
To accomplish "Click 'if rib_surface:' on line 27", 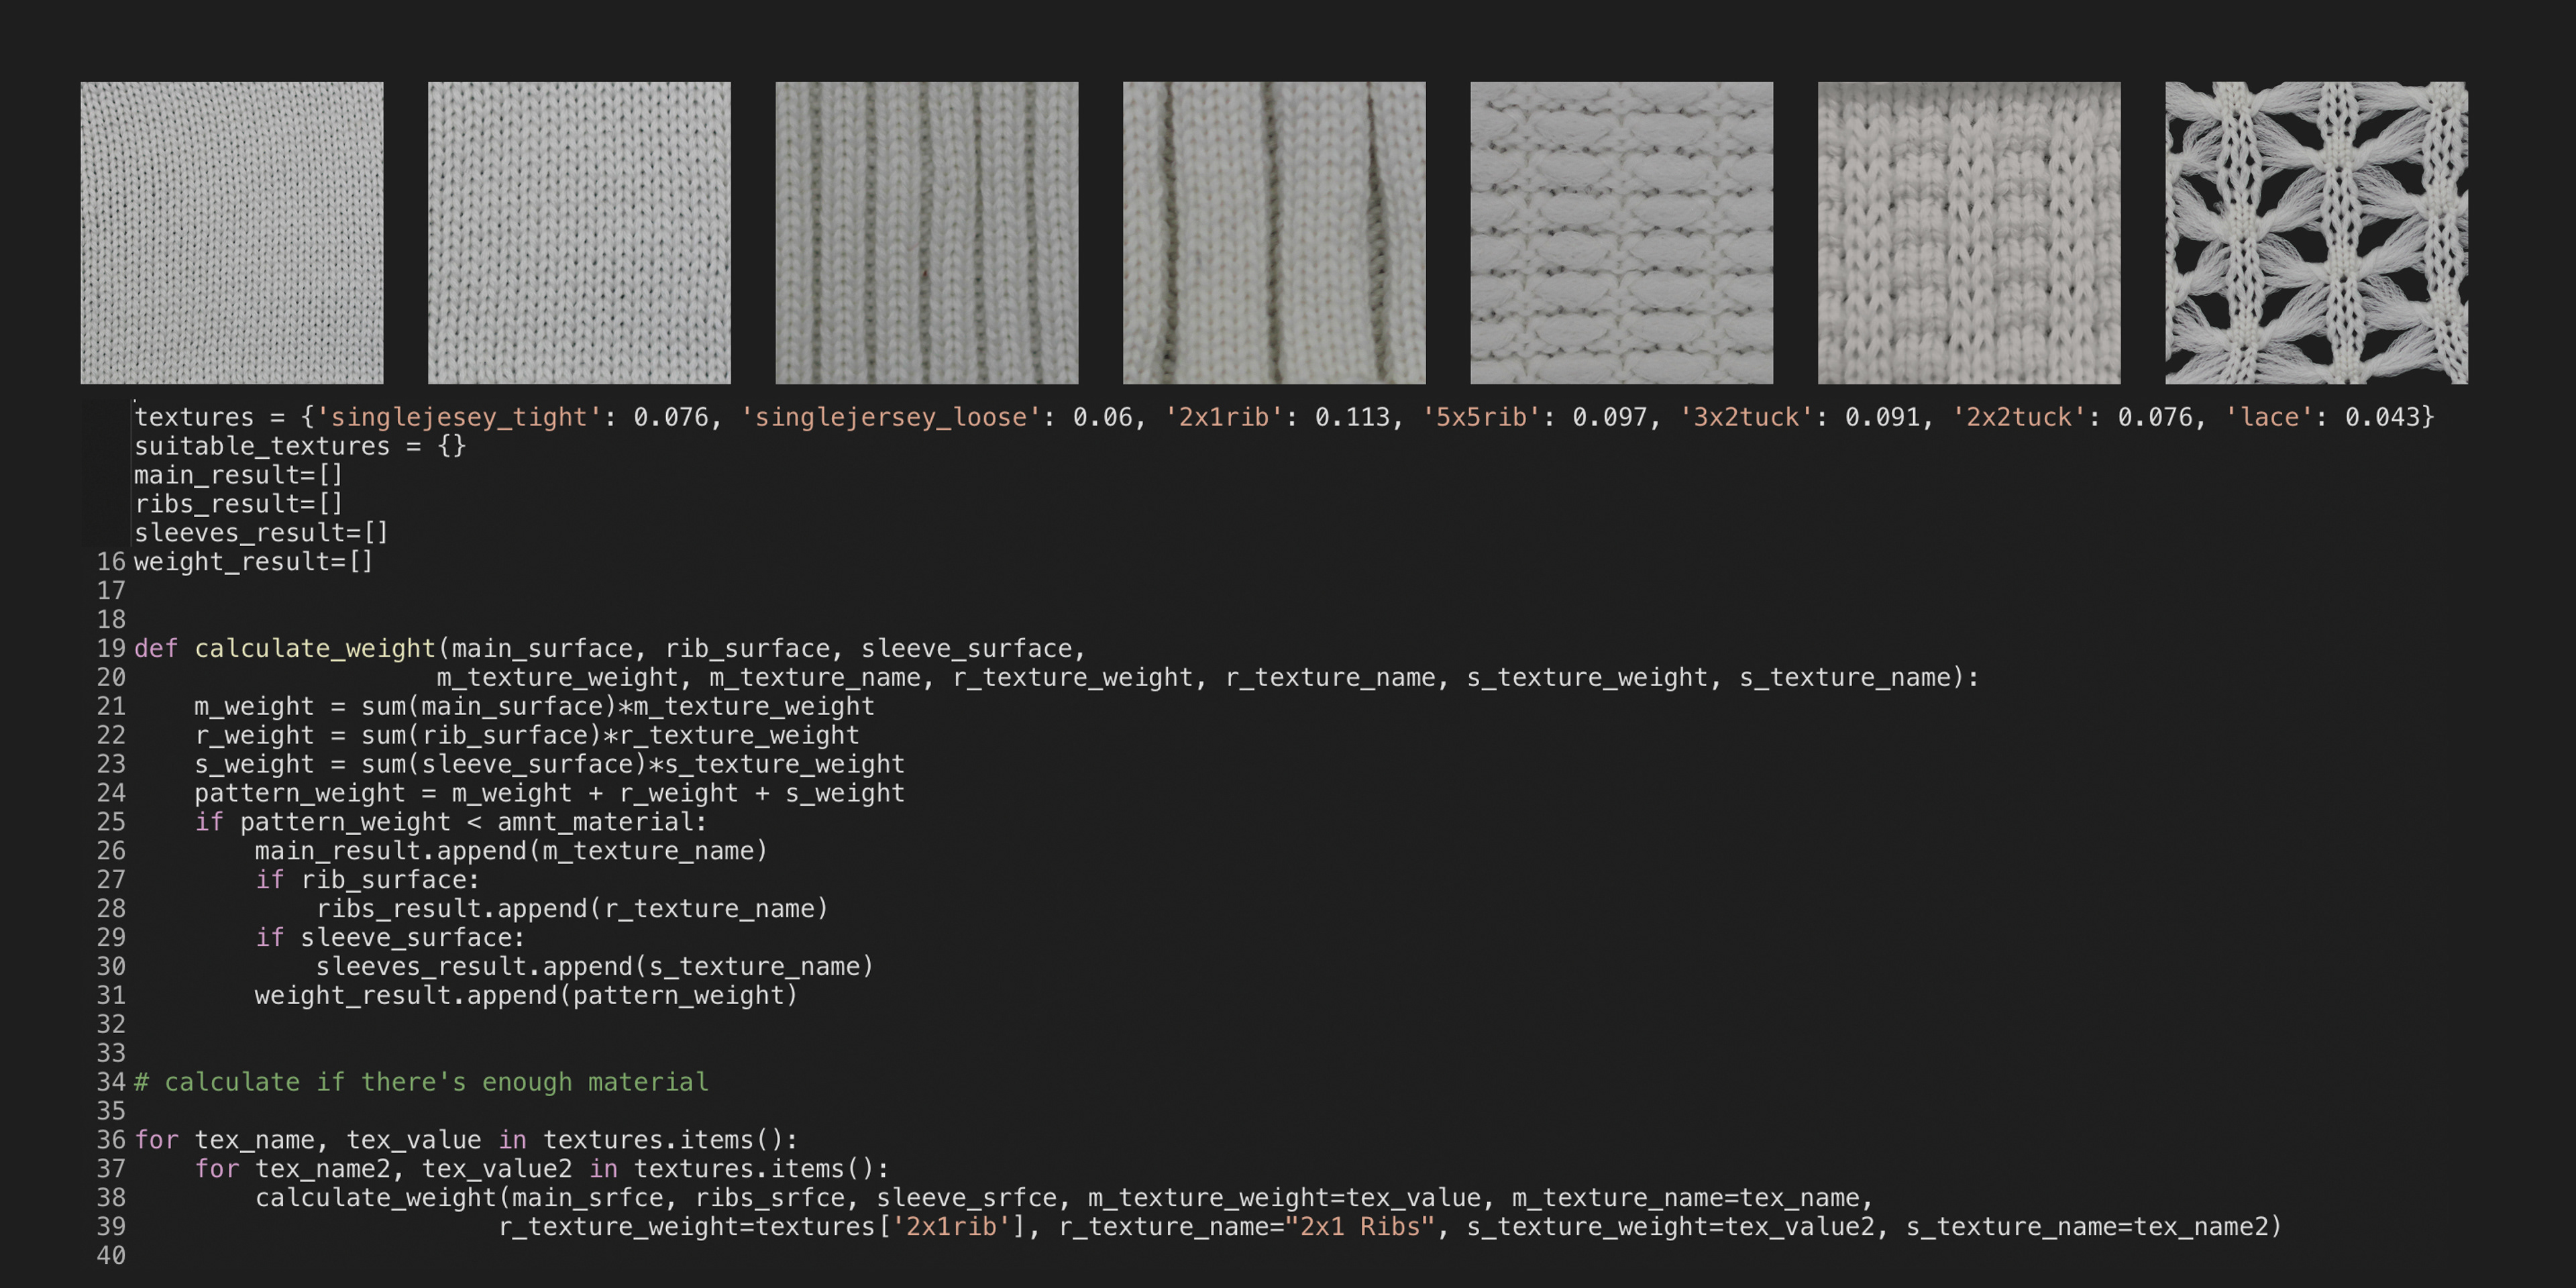I will (x=368, y=880).
